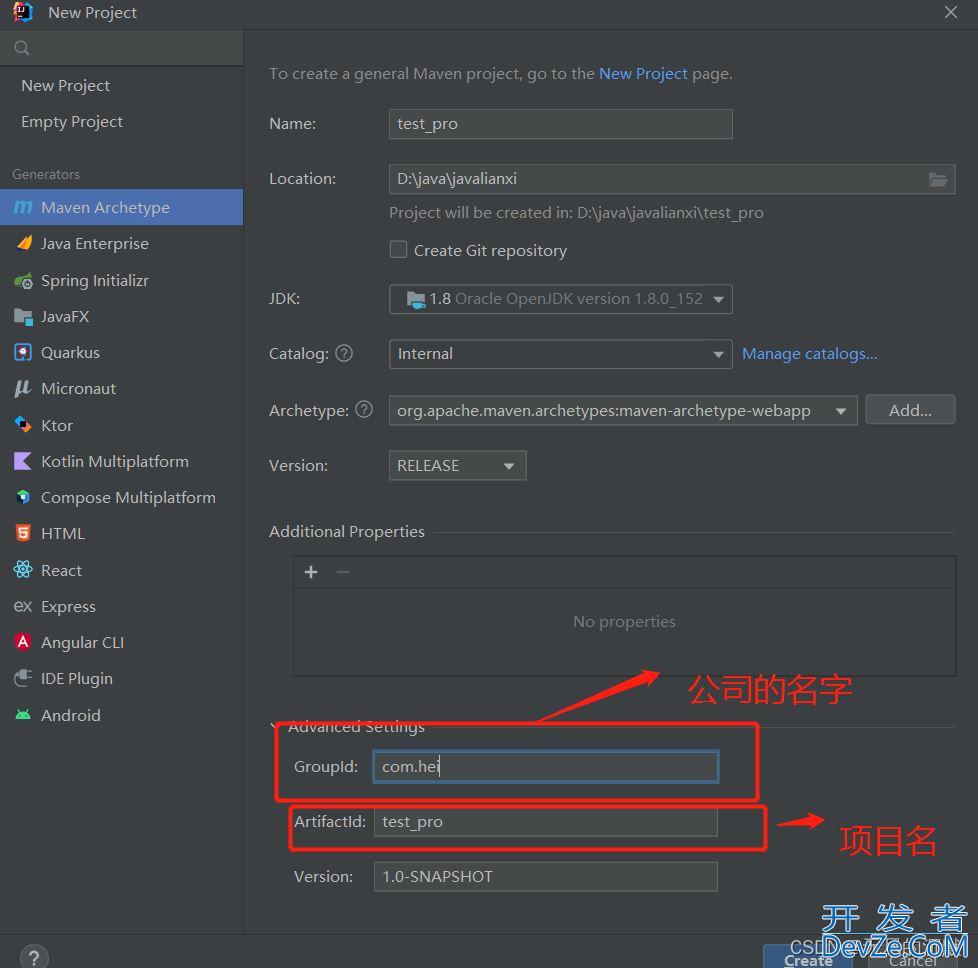This screenshot has height=968, width=978.
Task: Select the Express generator
Action: click(x=122, y=606)
